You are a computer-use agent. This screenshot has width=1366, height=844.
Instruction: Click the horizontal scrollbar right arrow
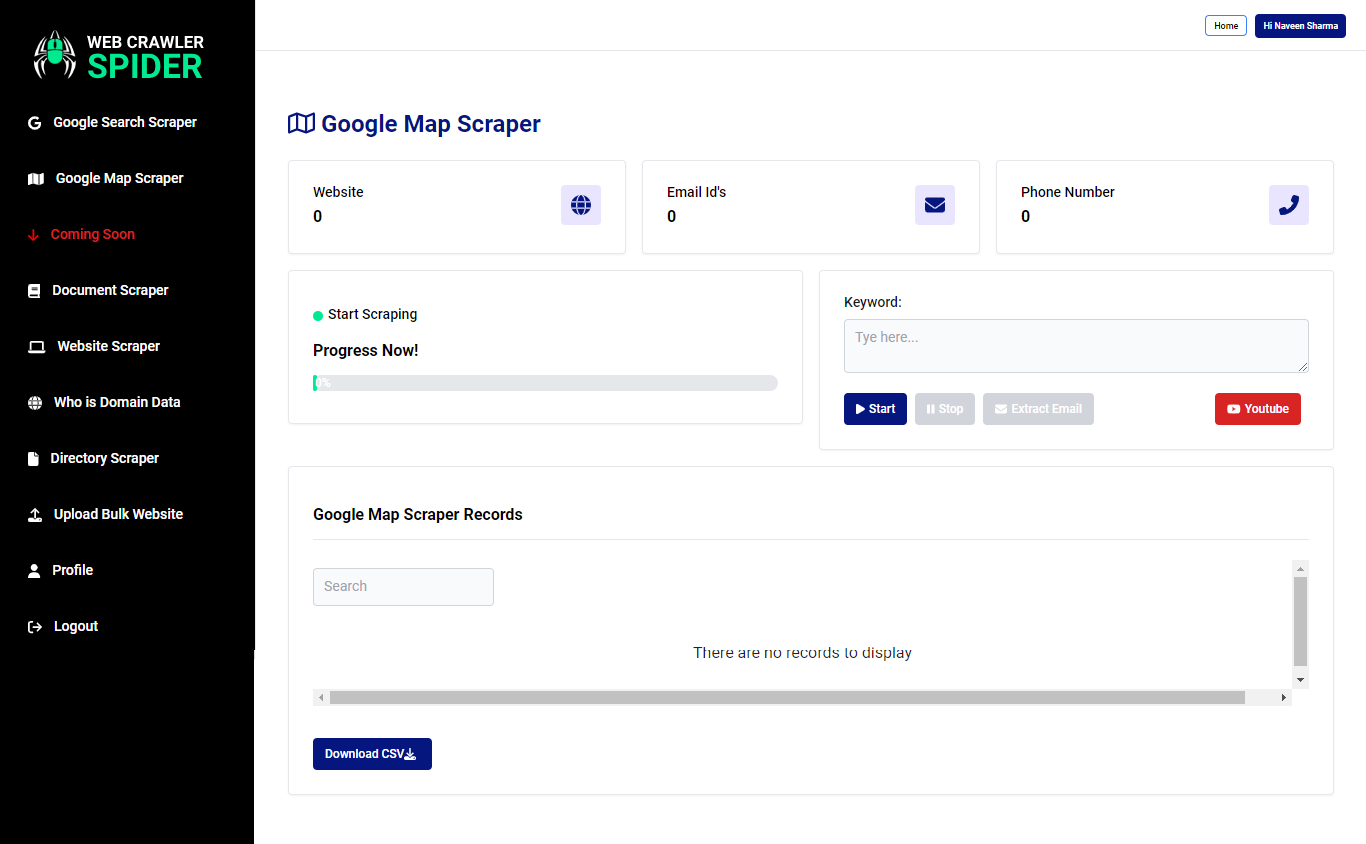pyautogui.click(x=1284, y=697)
